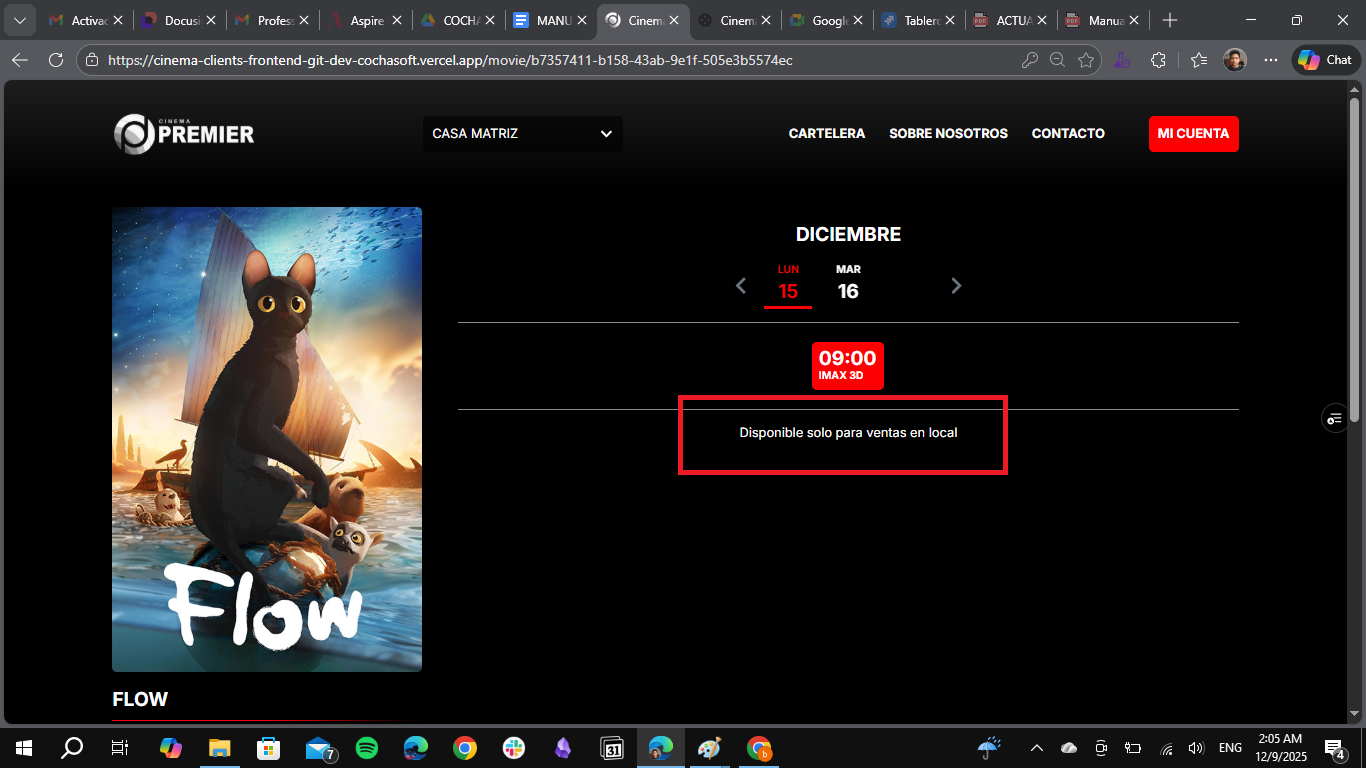Open the browser profile avatar
The height and width of the screenshot is (768, 1366).
(x=1235, y=60)
